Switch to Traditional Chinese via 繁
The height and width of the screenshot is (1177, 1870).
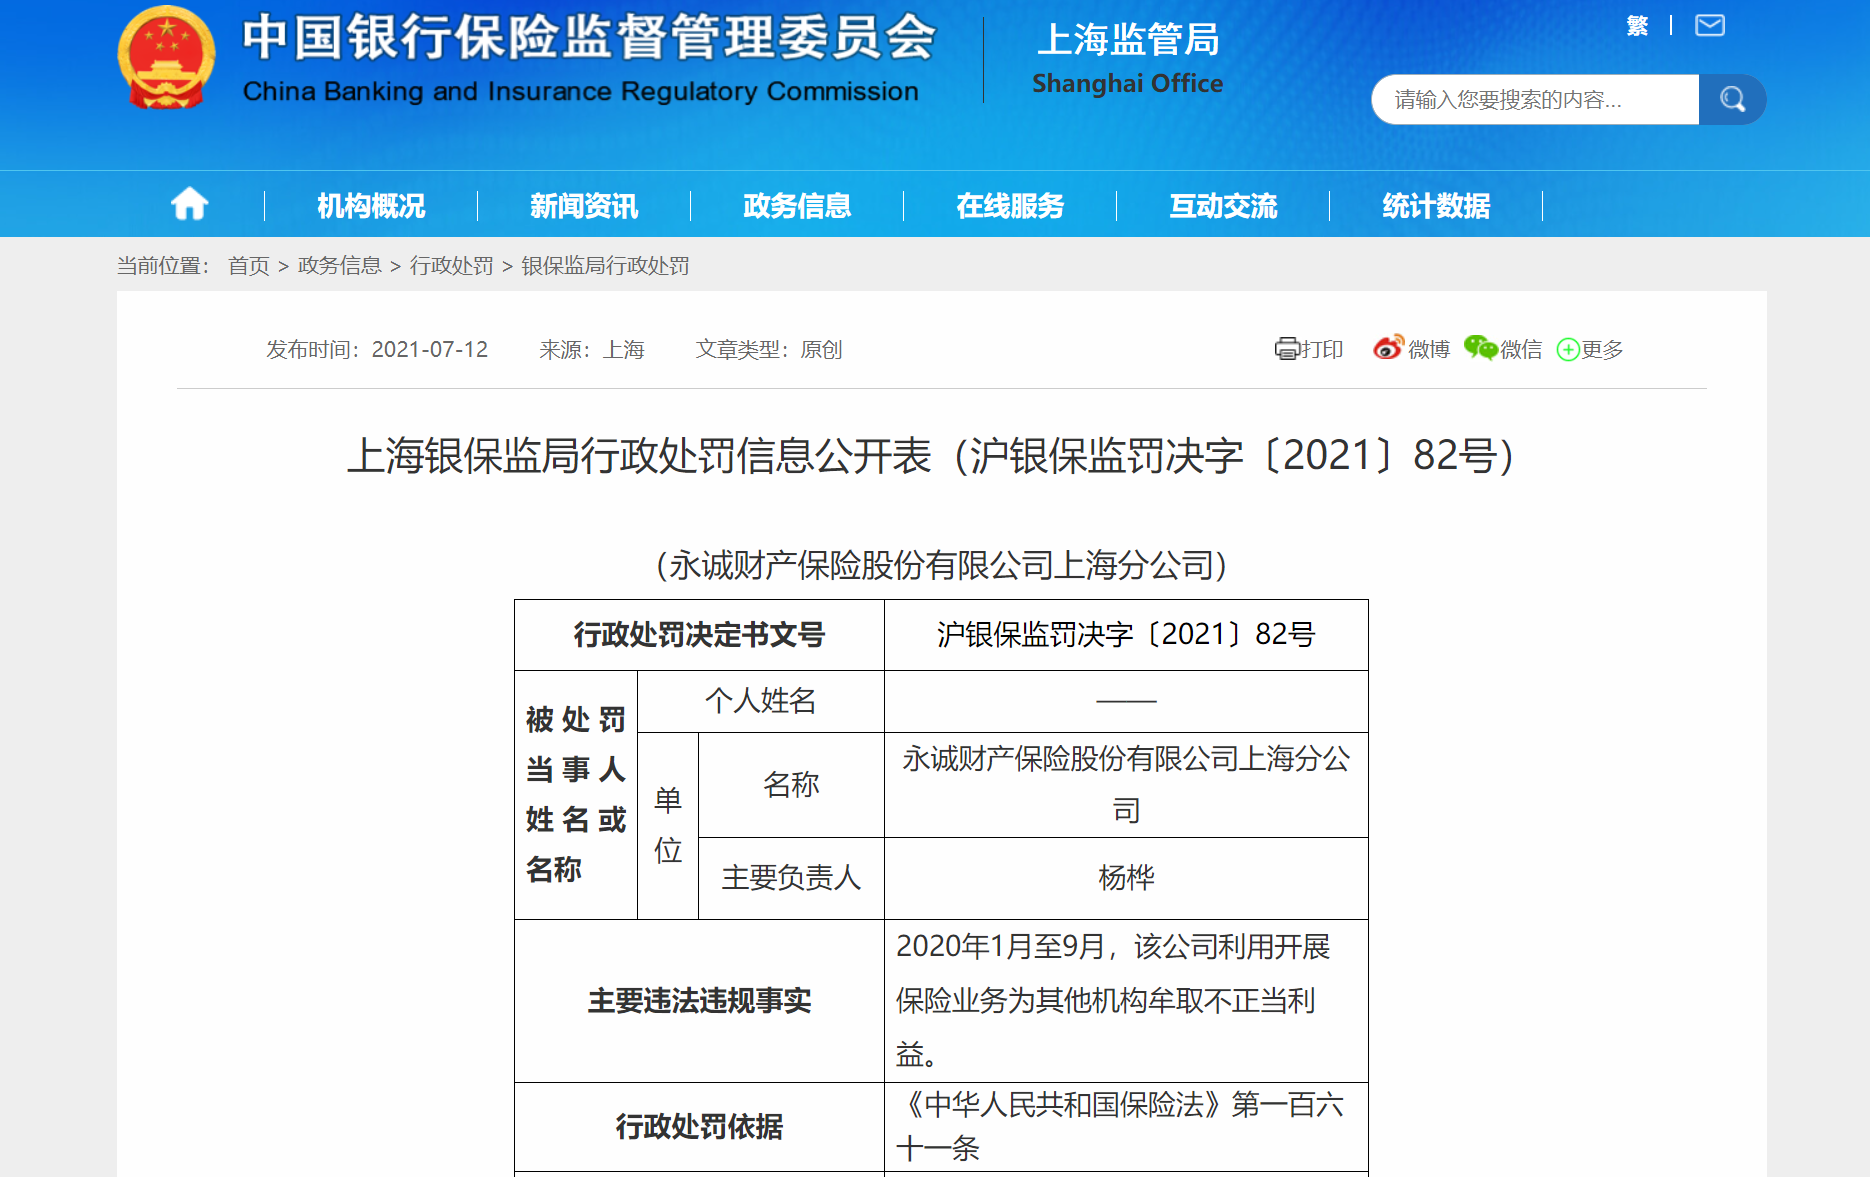point(1637,25)
